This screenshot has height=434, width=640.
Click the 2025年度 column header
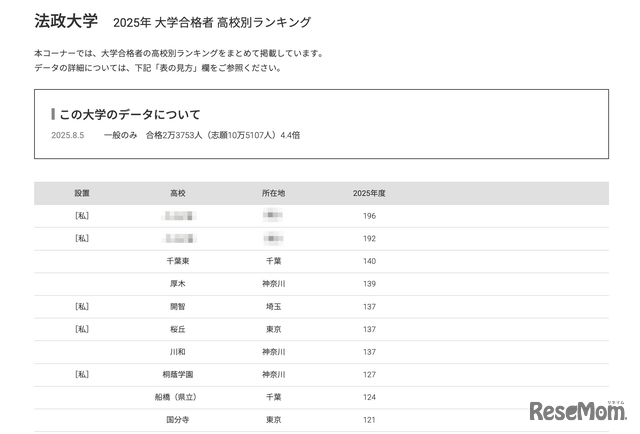(369, 193)
